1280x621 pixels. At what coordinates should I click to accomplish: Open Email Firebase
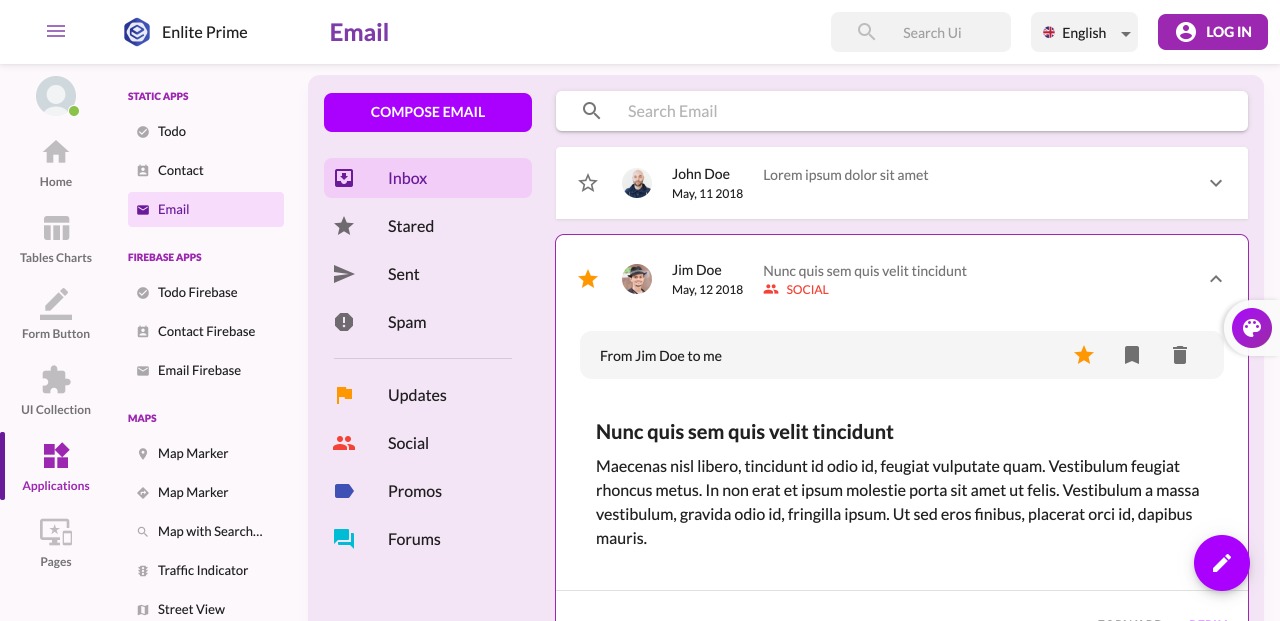(x=206, y=370)
